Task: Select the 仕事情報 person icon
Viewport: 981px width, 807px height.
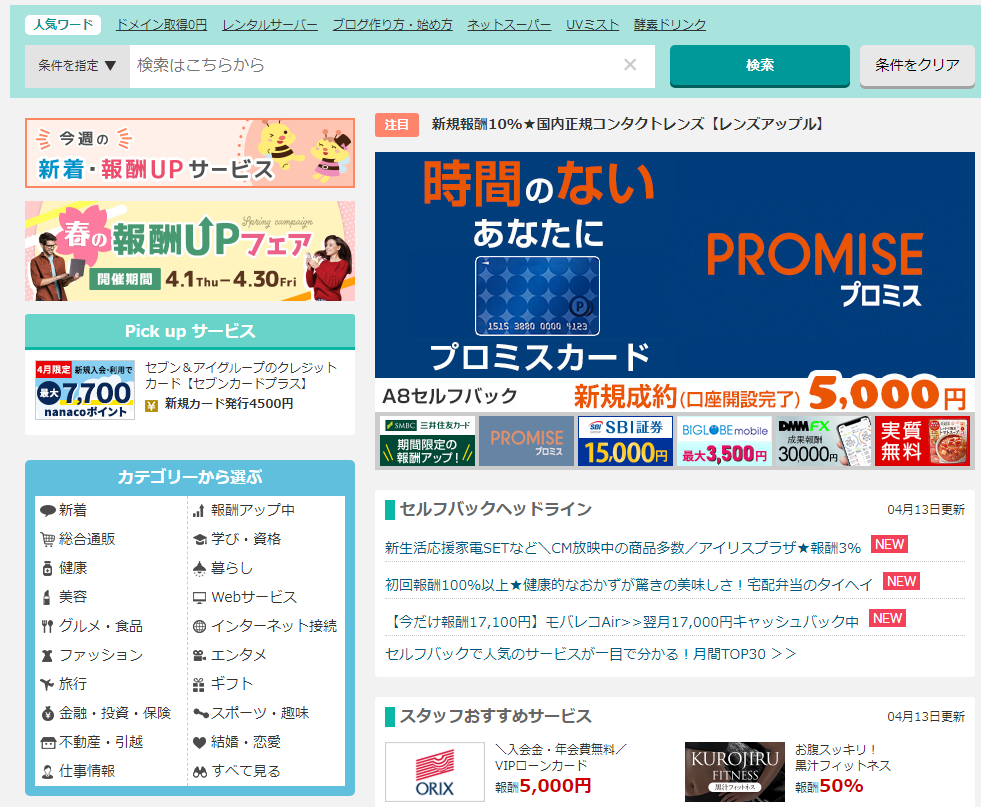Action: coord(48,771)
